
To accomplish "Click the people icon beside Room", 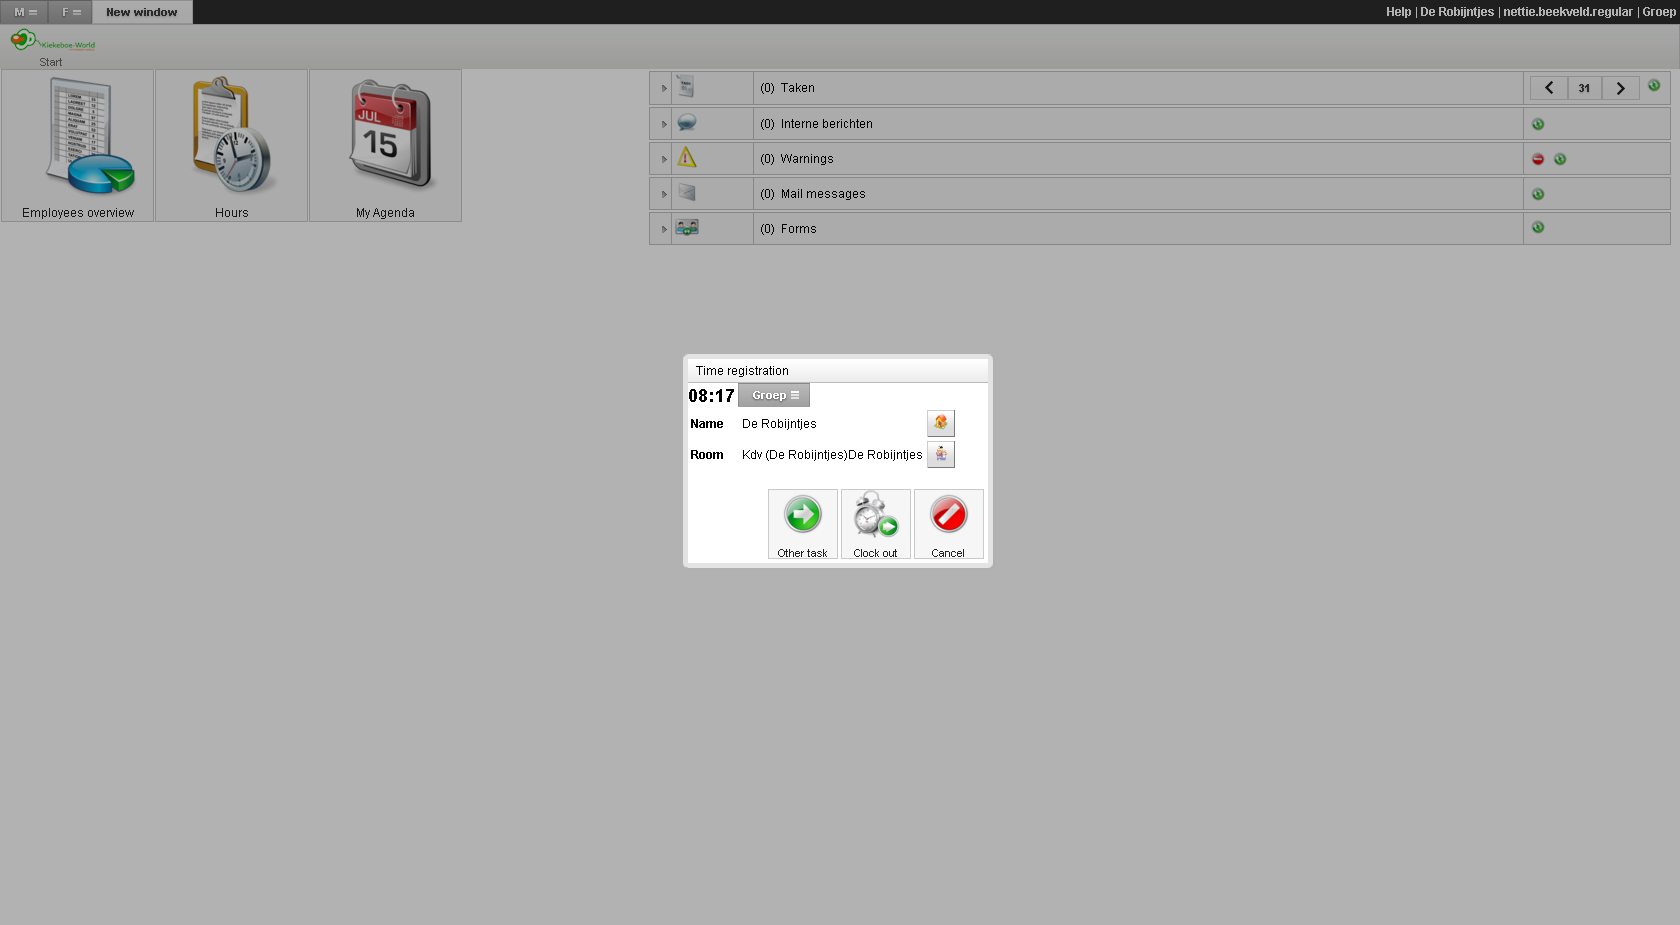I will click(x=940, y=454).
